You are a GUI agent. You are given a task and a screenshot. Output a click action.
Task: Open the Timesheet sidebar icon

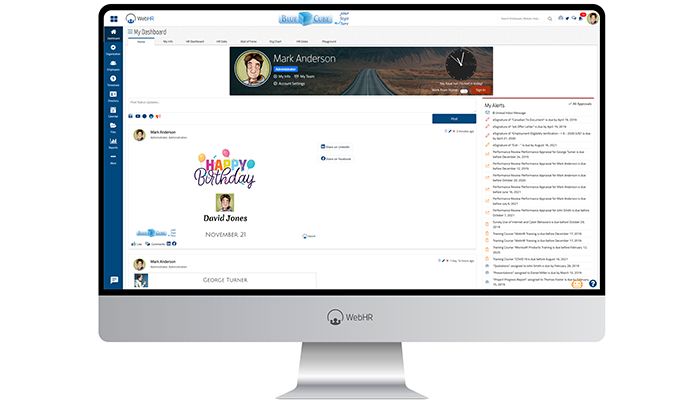coord(113,81)
